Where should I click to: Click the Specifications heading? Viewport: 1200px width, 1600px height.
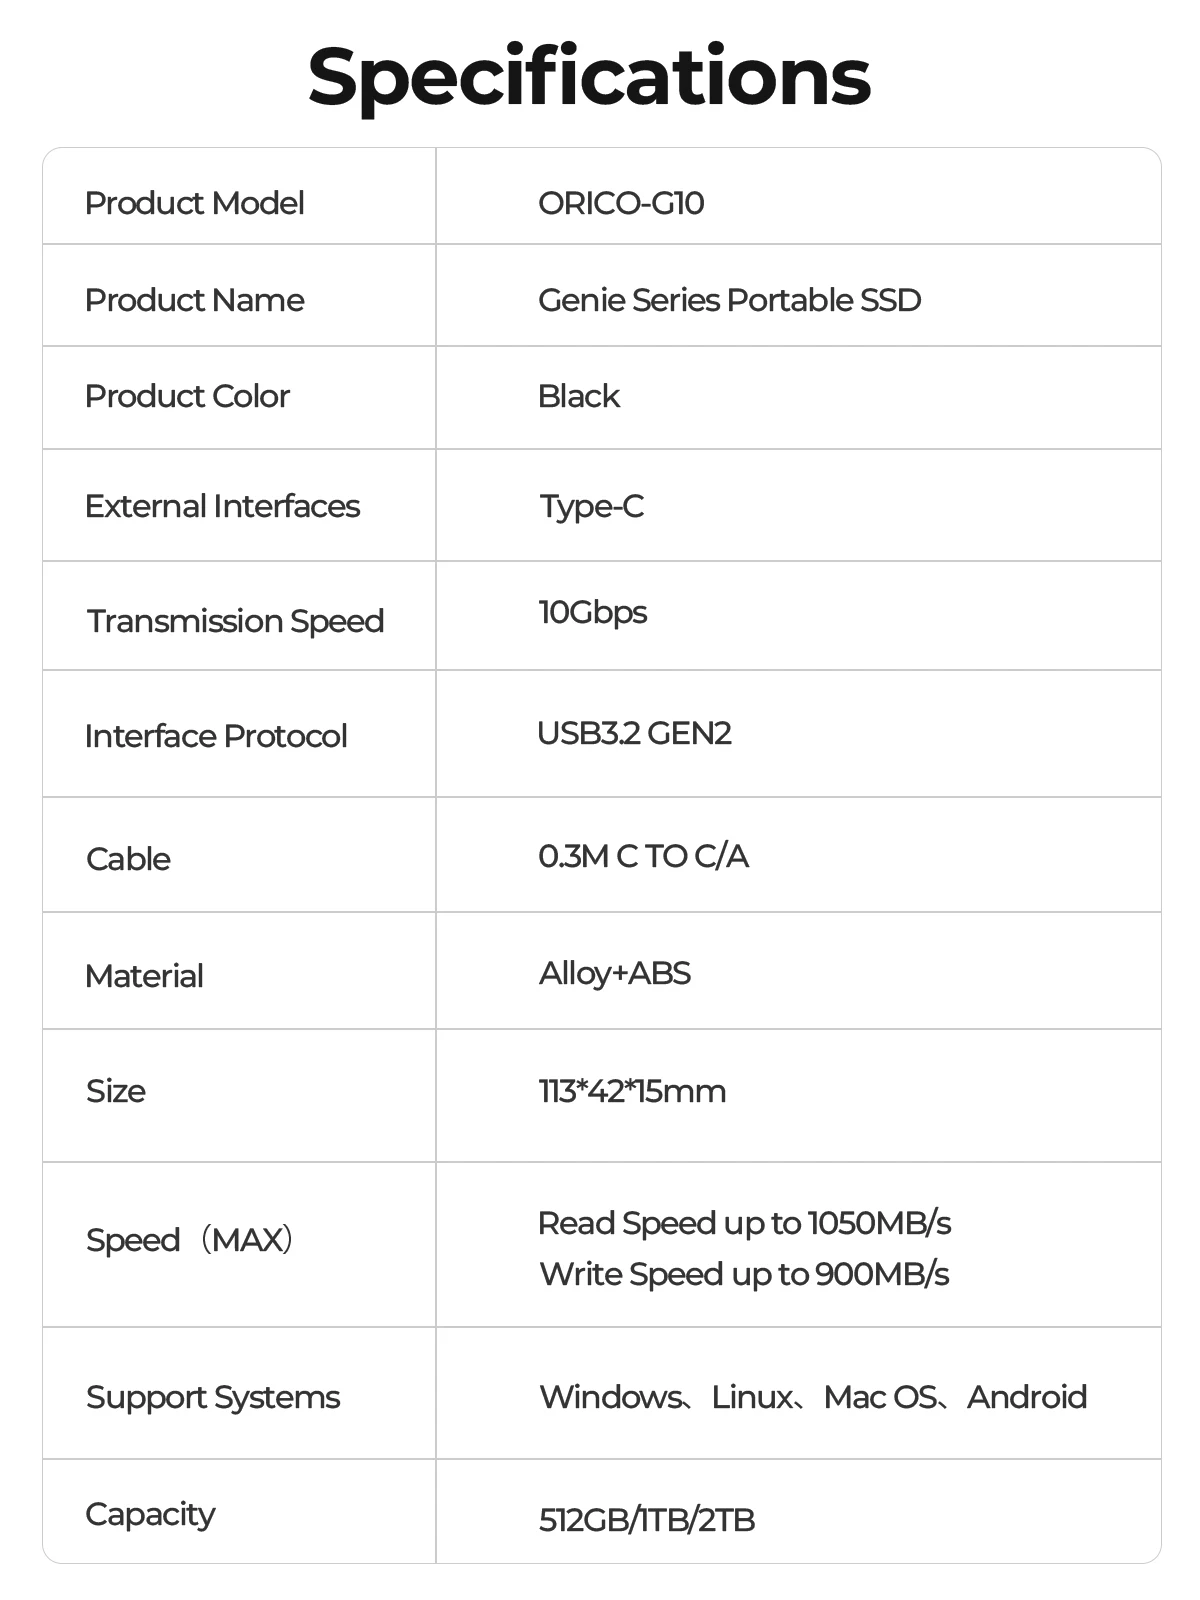pyautogui.click(x=589, y=77)
